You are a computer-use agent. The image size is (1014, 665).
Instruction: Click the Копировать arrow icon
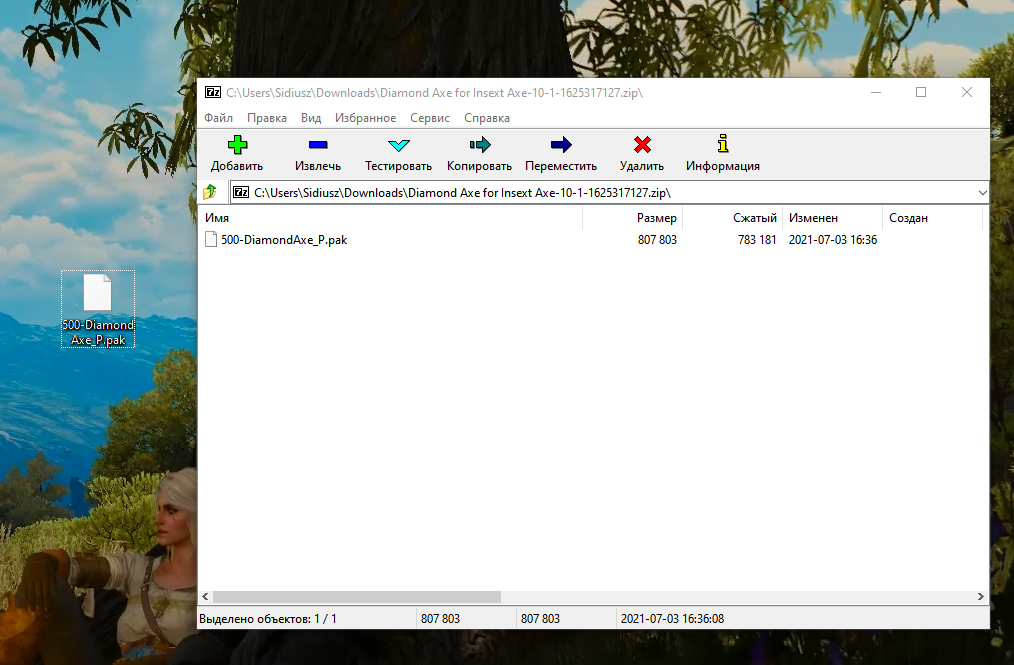pos(479,145)
